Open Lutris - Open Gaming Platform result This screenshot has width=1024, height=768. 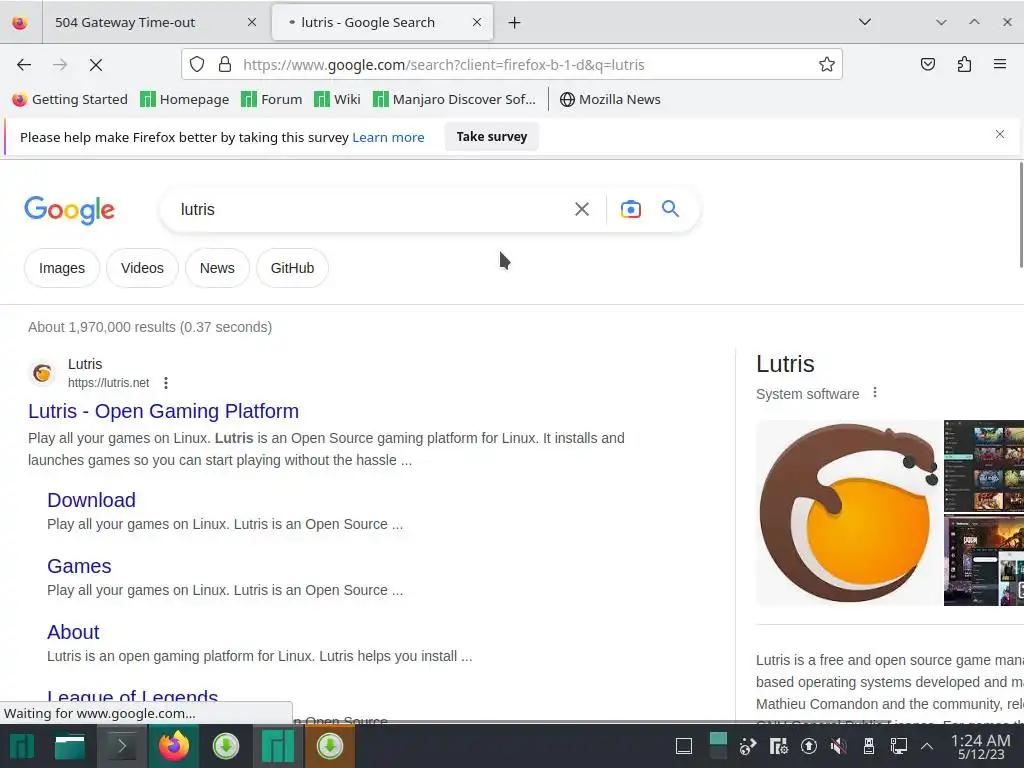click(163, 411)
